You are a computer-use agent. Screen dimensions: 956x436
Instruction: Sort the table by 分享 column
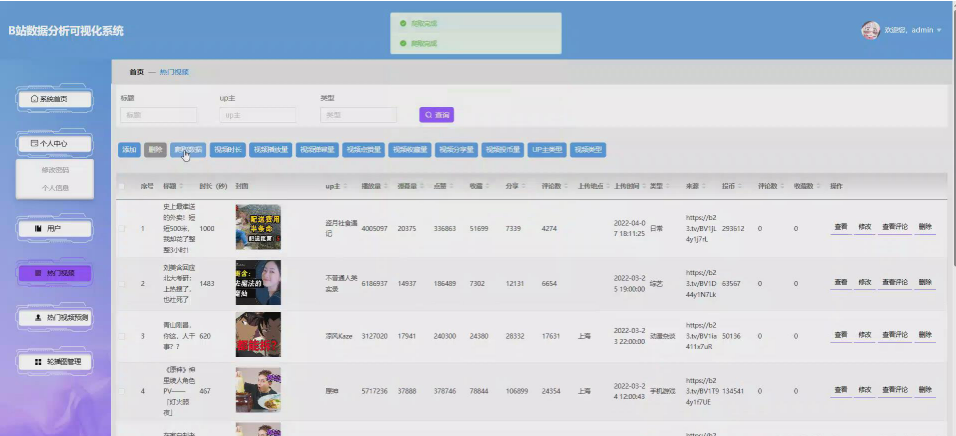(523, 186)
